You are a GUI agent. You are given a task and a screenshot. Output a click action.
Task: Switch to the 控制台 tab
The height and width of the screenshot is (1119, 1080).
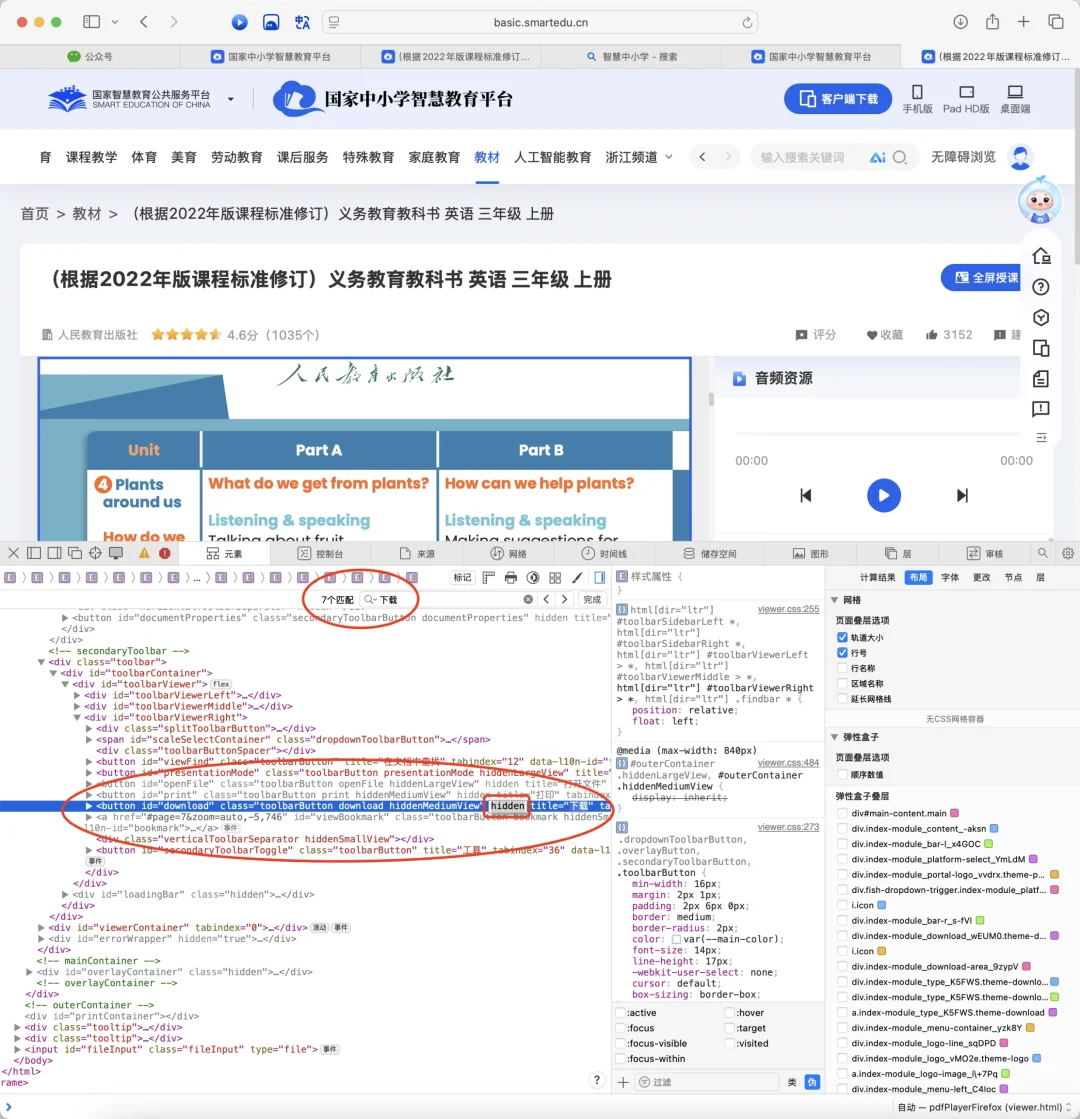click(320, 554)
